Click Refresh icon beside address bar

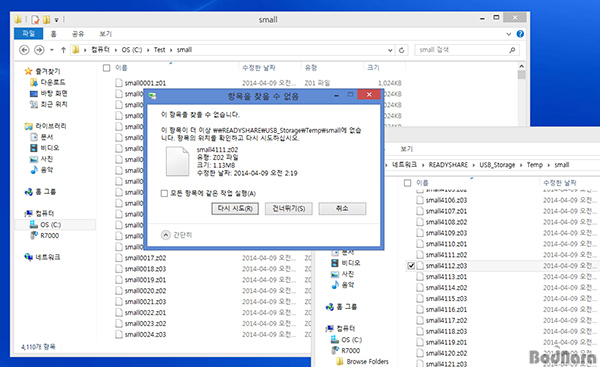click(x=401, y=50)
